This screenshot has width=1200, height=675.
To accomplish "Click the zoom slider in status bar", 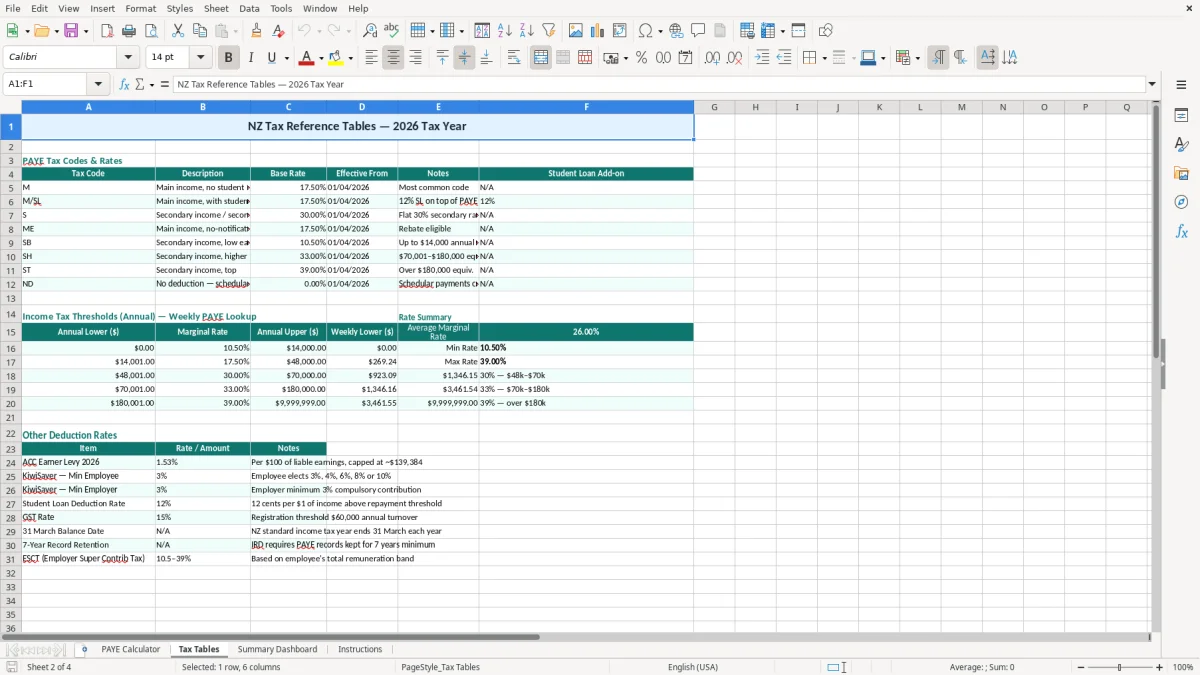I will click(x=1119, y=667).
